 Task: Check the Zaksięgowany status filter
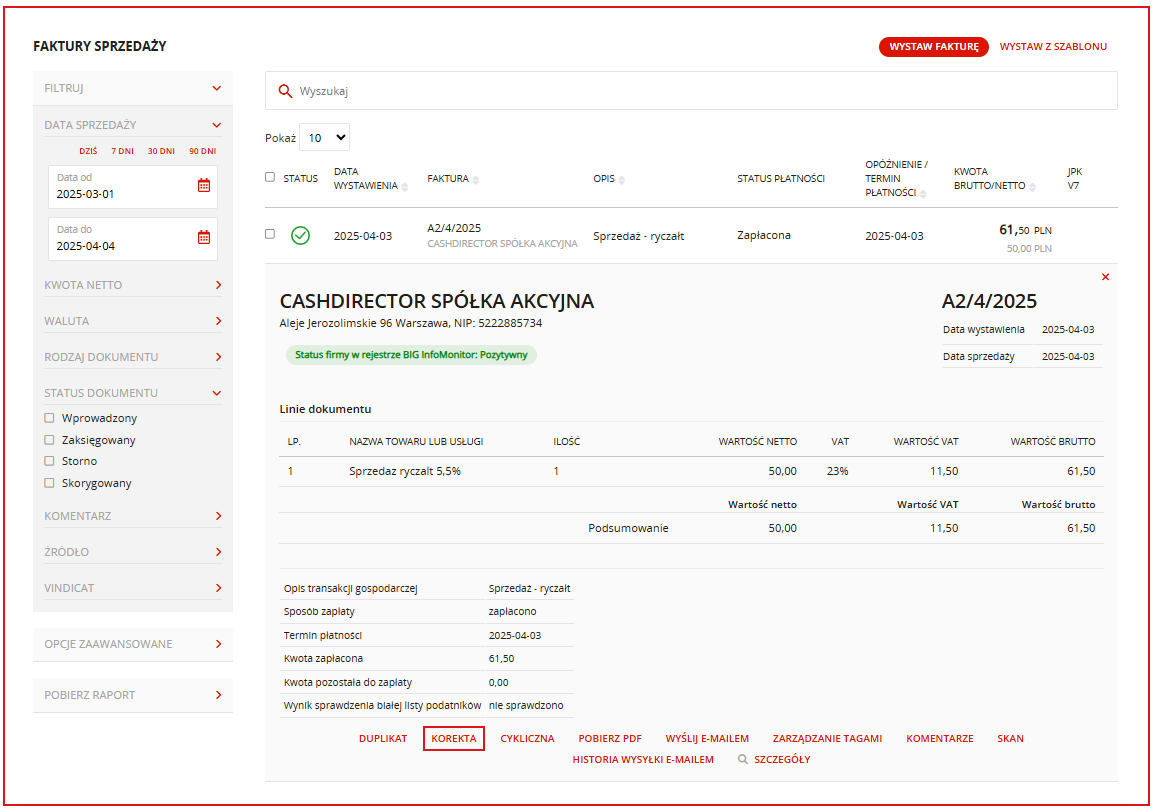tap(49, 439)
